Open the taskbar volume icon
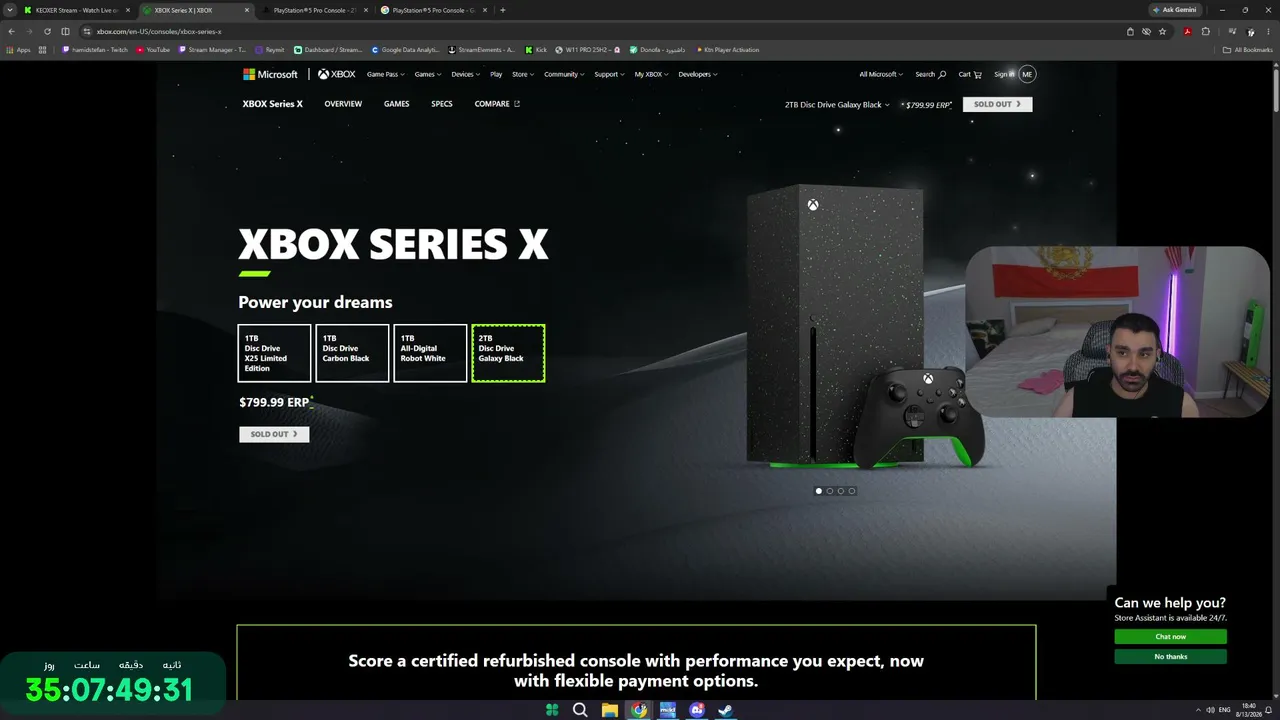Image resolution: width=1280 pixels, height=720 pixels. point(1210,710)
